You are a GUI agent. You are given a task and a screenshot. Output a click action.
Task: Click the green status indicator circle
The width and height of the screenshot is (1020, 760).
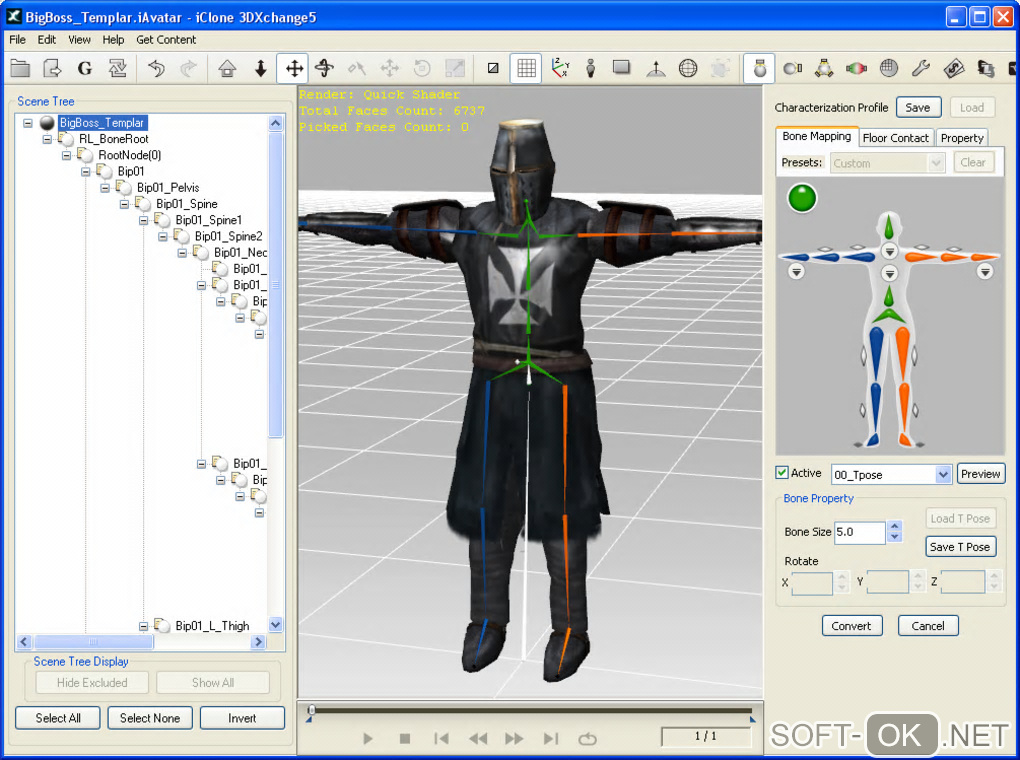click(802, 198)
